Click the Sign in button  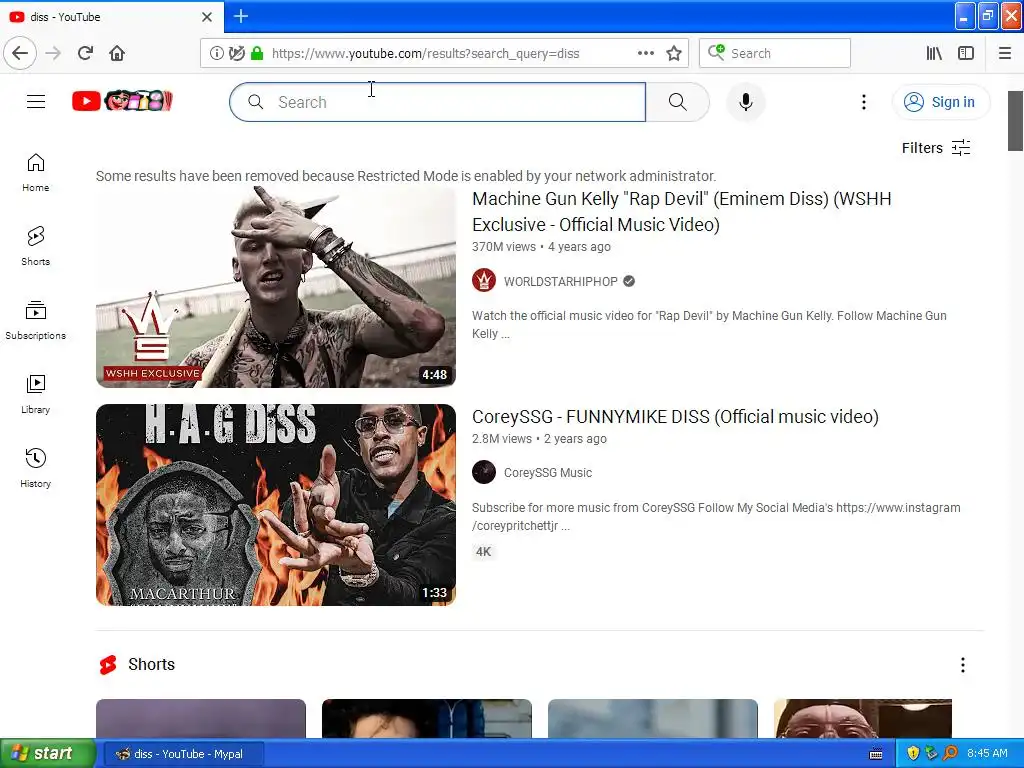point(940,102)
